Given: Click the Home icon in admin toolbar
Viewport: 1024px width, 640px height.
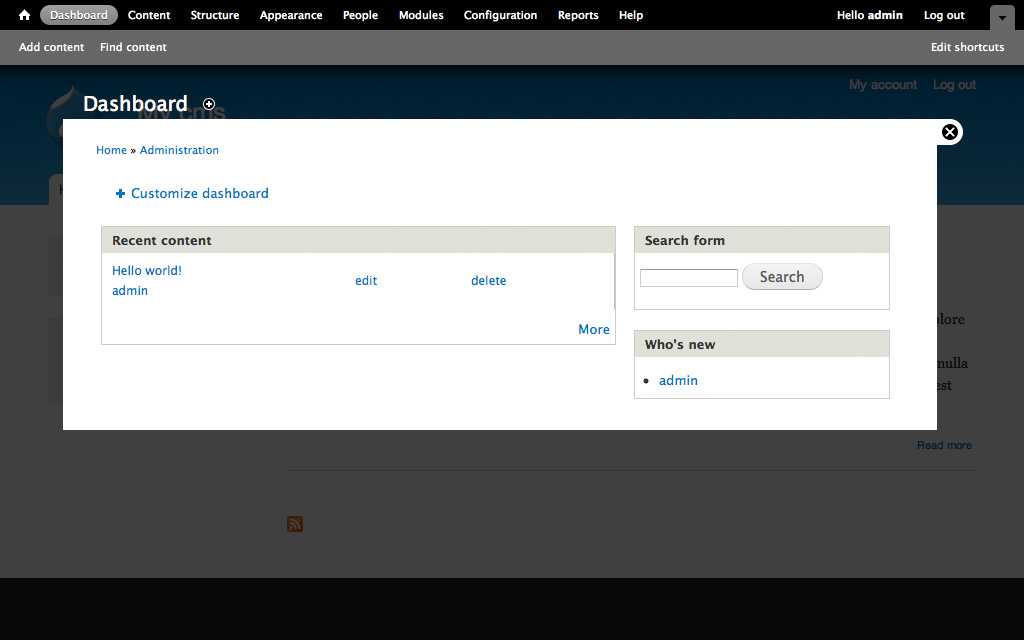Looking at the screenshot, I should tap(24, 15).
